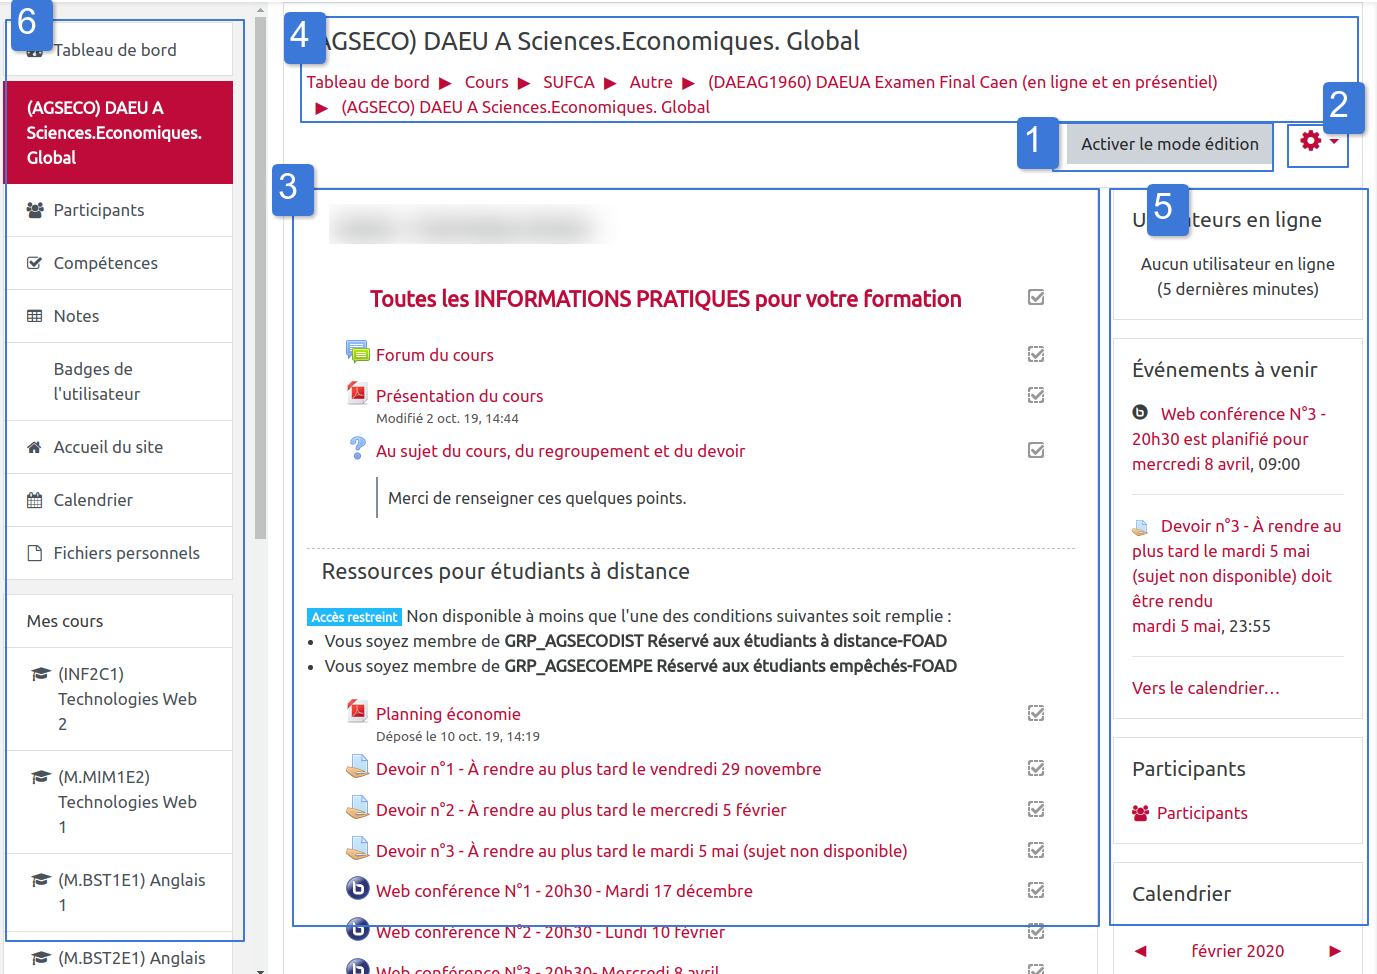Go to next month in calendar block
The image size is (1377, 974).
[1334, 951]
